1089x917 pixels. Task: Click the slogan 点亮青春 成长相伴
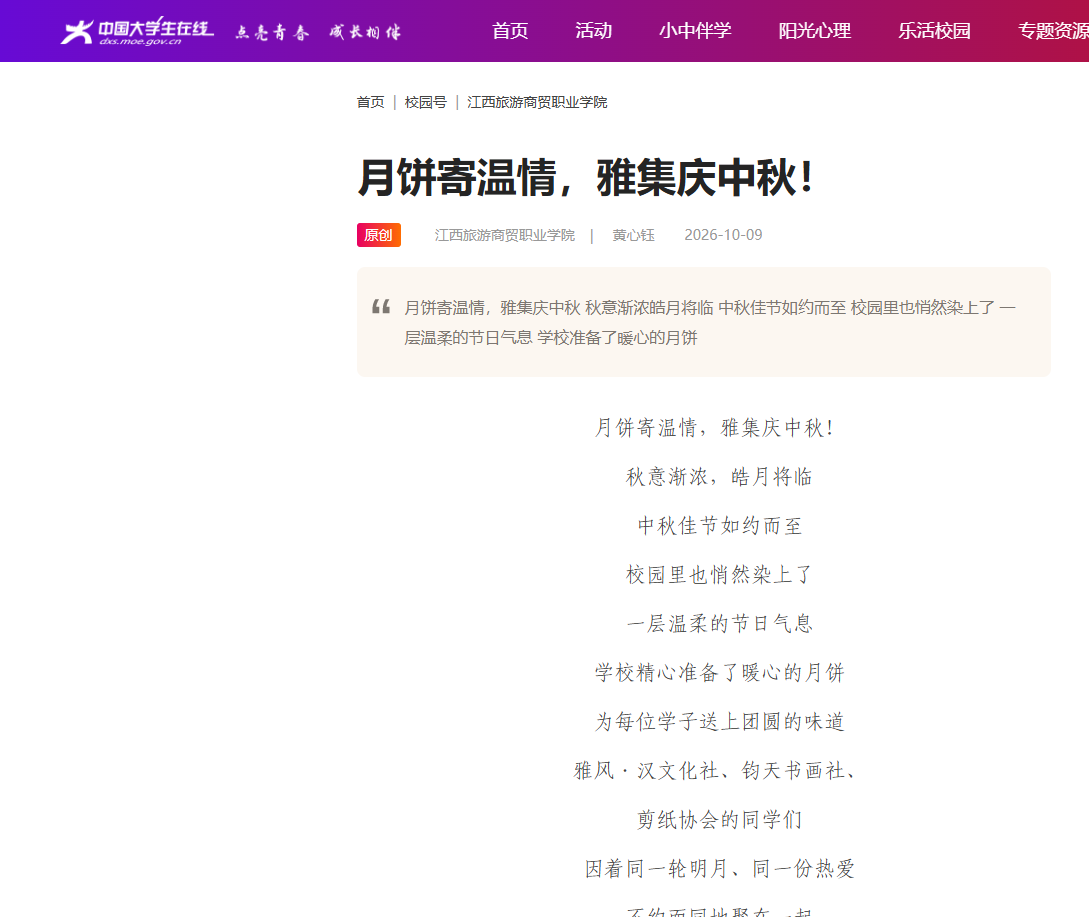tap(318, 32)
